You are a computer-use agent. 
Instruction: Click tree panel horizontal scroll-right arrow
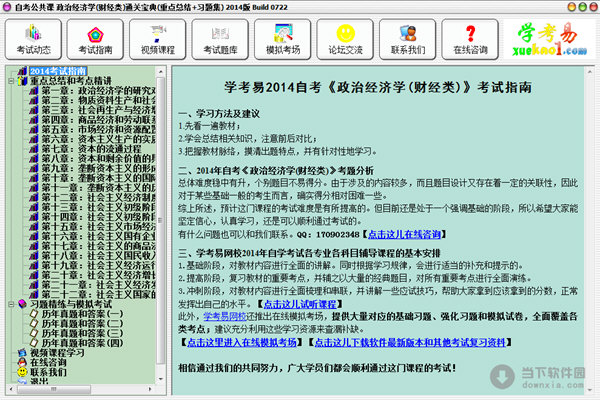(x=150, y=389)
